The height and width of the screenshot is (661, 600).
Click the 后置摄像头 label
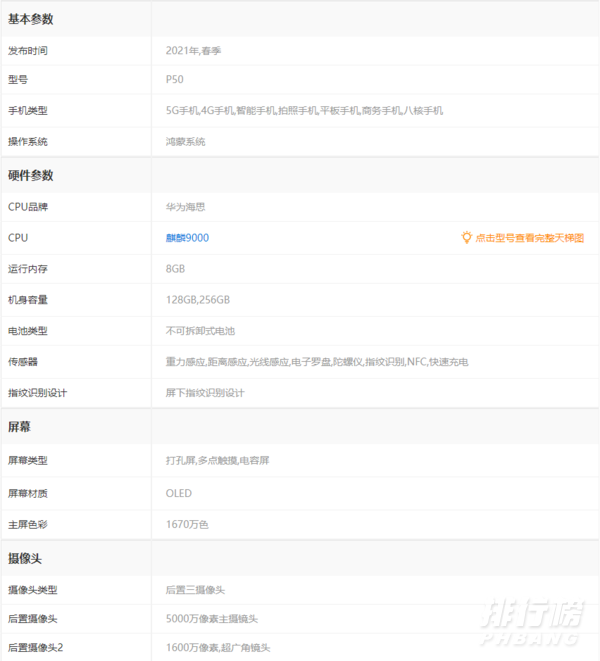click(x=32, y=619)
